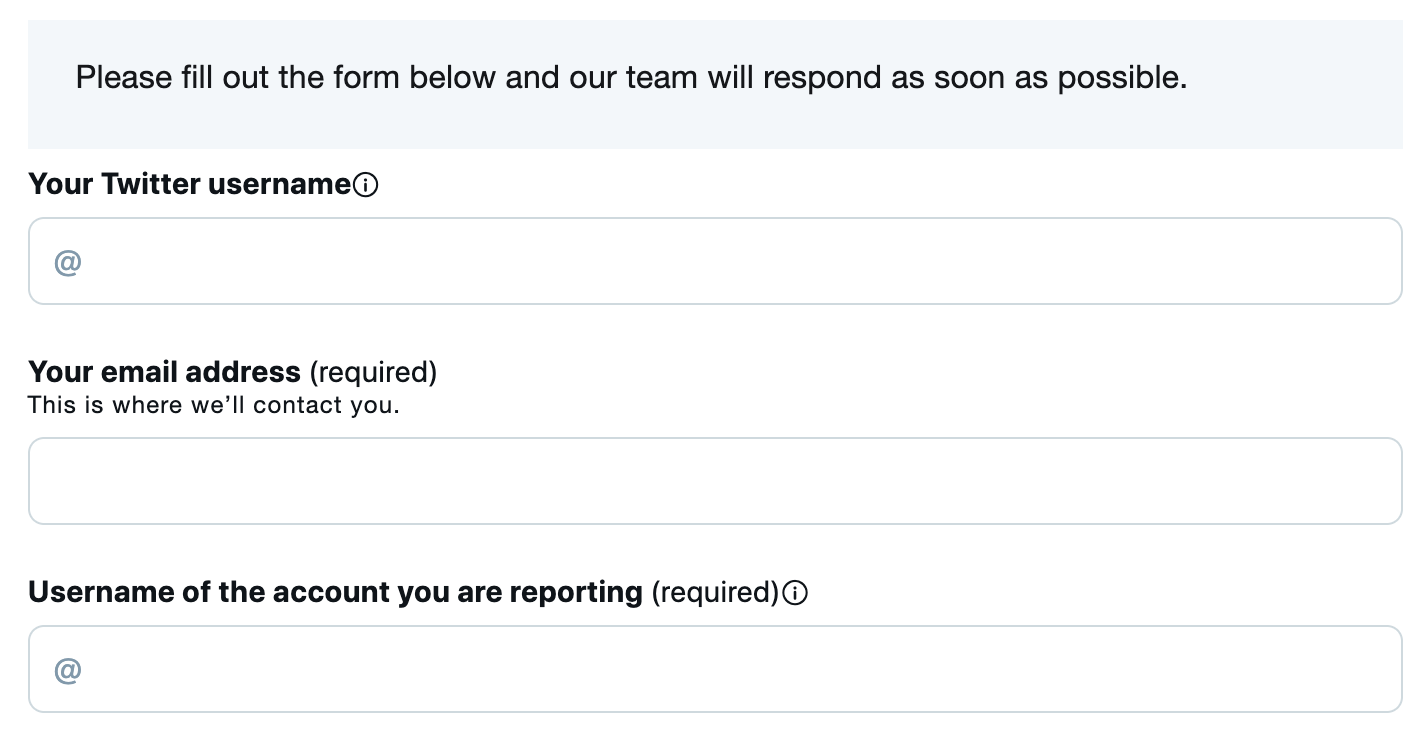Select the reported account username field
Screen dimensions: 1424x742
tap(715, 669)
